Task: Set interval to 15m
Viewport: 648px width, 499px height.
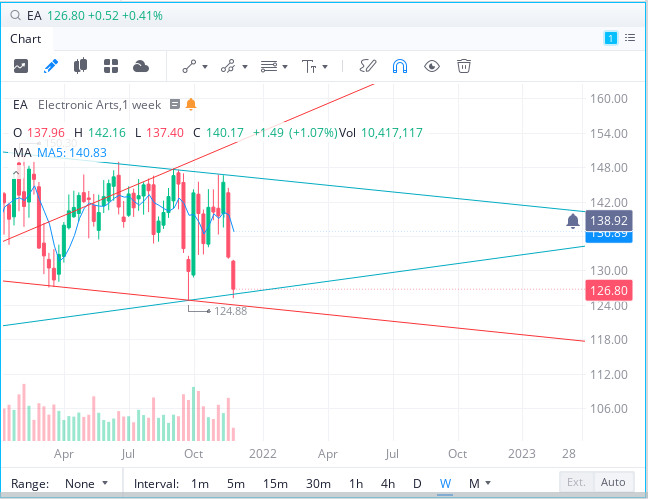Action: (275, 483)
